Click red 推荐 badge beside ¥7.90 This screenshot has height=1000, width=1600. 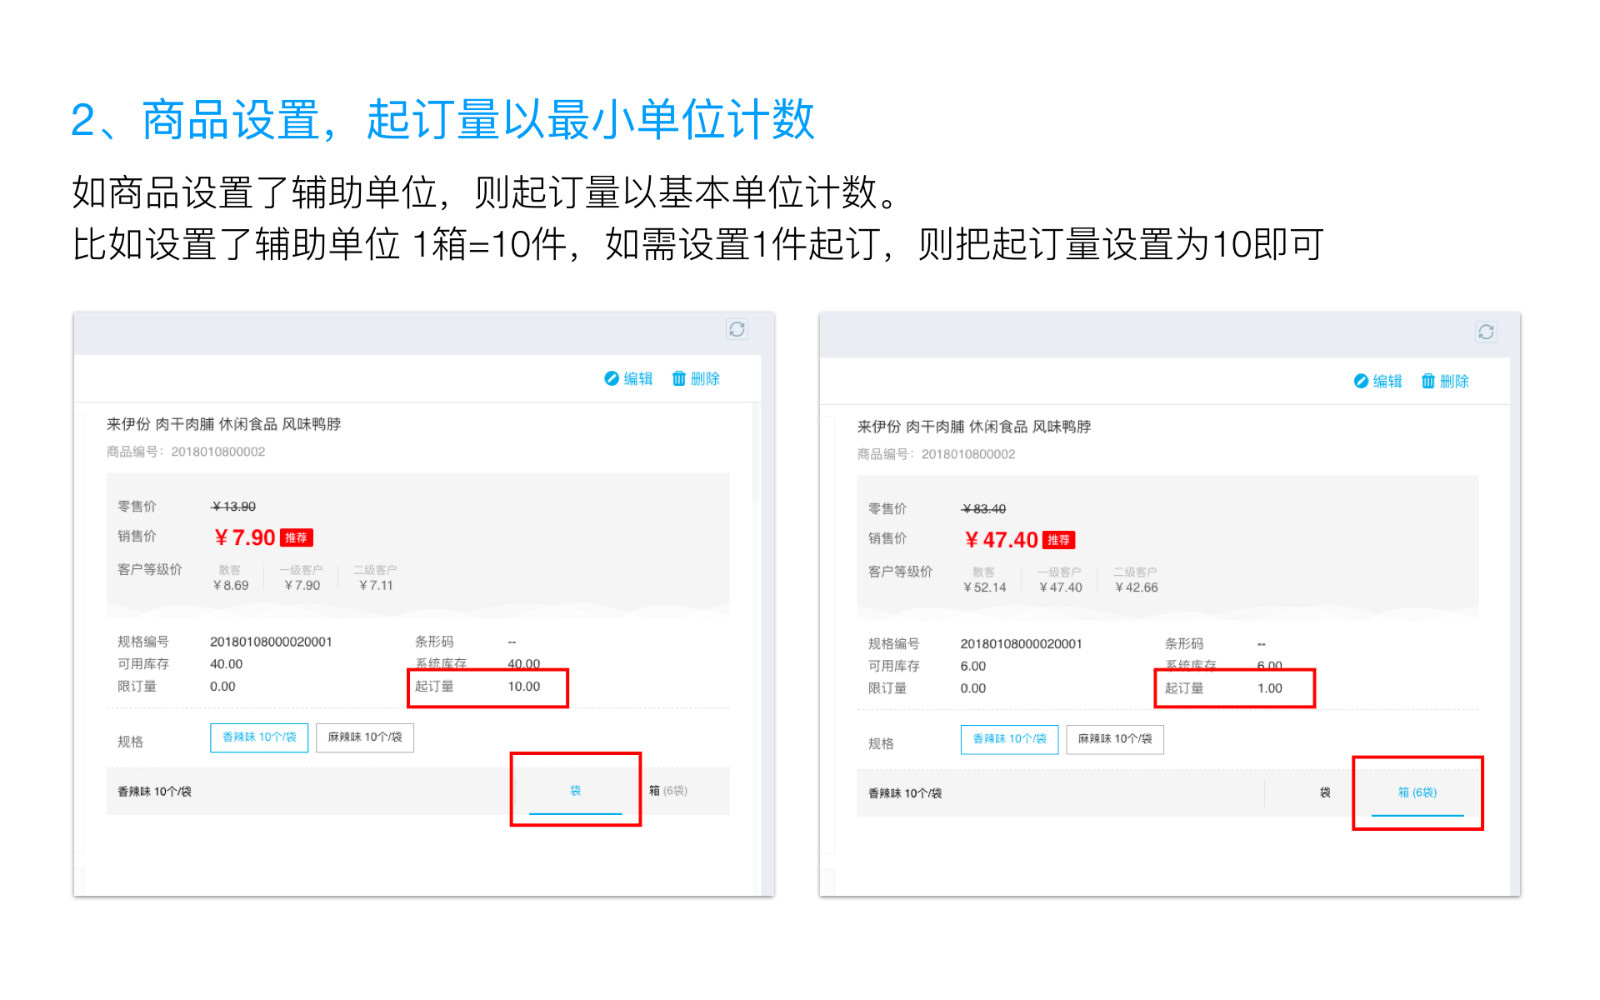point(296,538)
